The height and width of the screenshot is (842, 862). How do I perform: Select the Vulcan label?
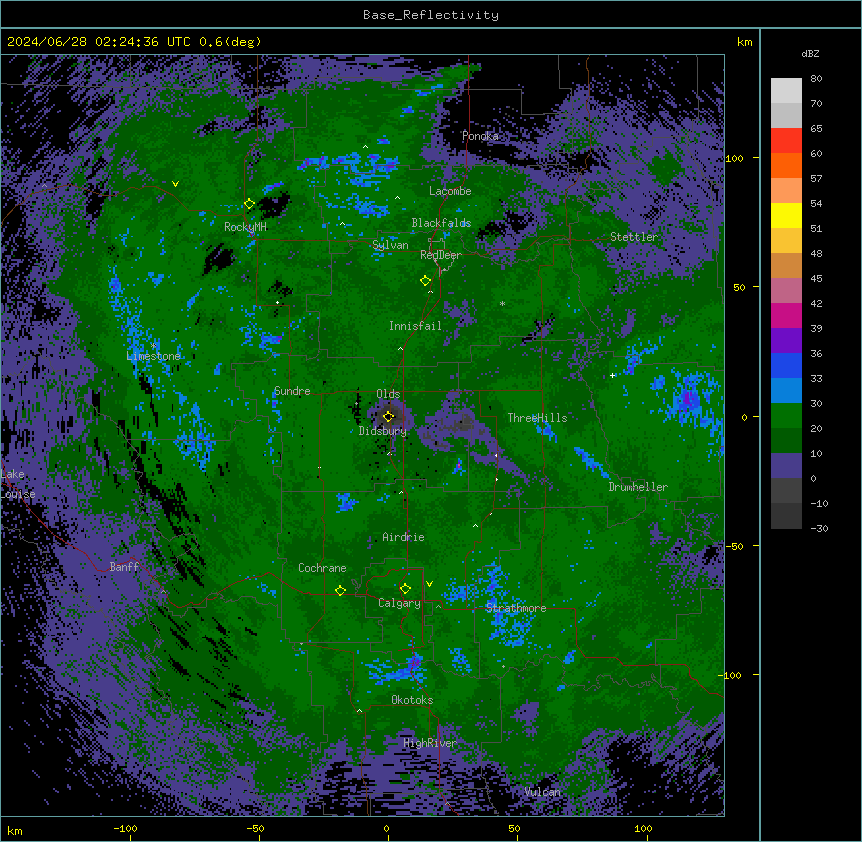point(542,792)
